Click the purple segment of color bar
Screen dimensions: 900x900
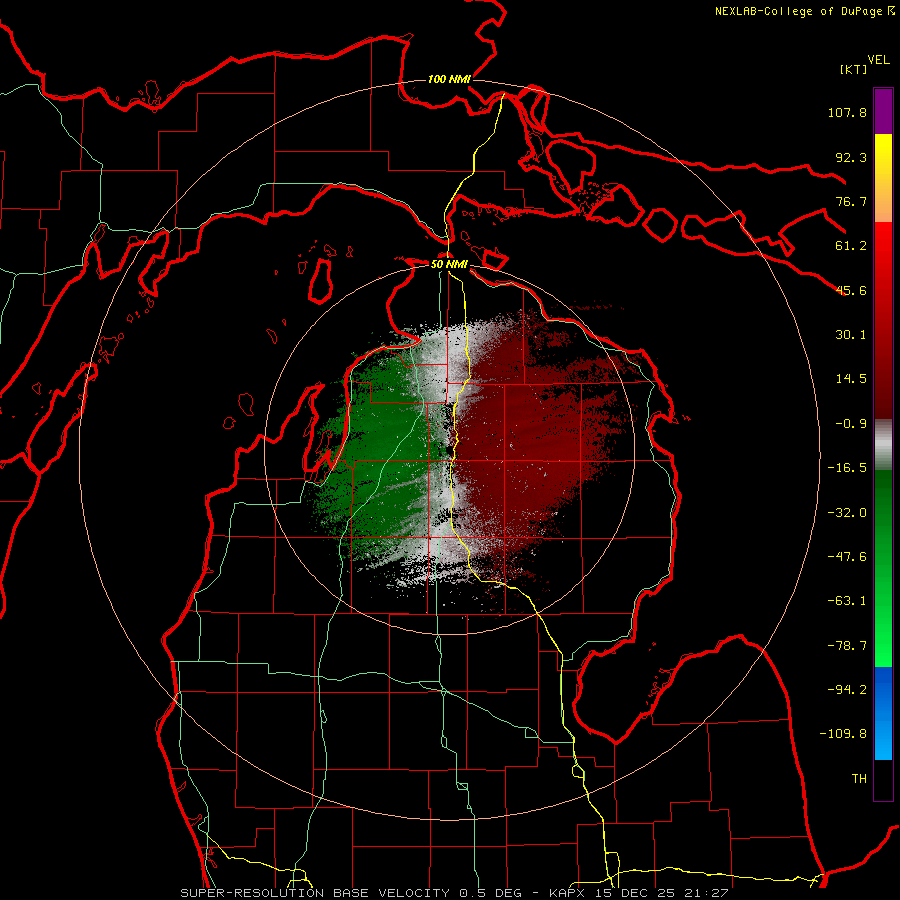(x=883, y=111)
